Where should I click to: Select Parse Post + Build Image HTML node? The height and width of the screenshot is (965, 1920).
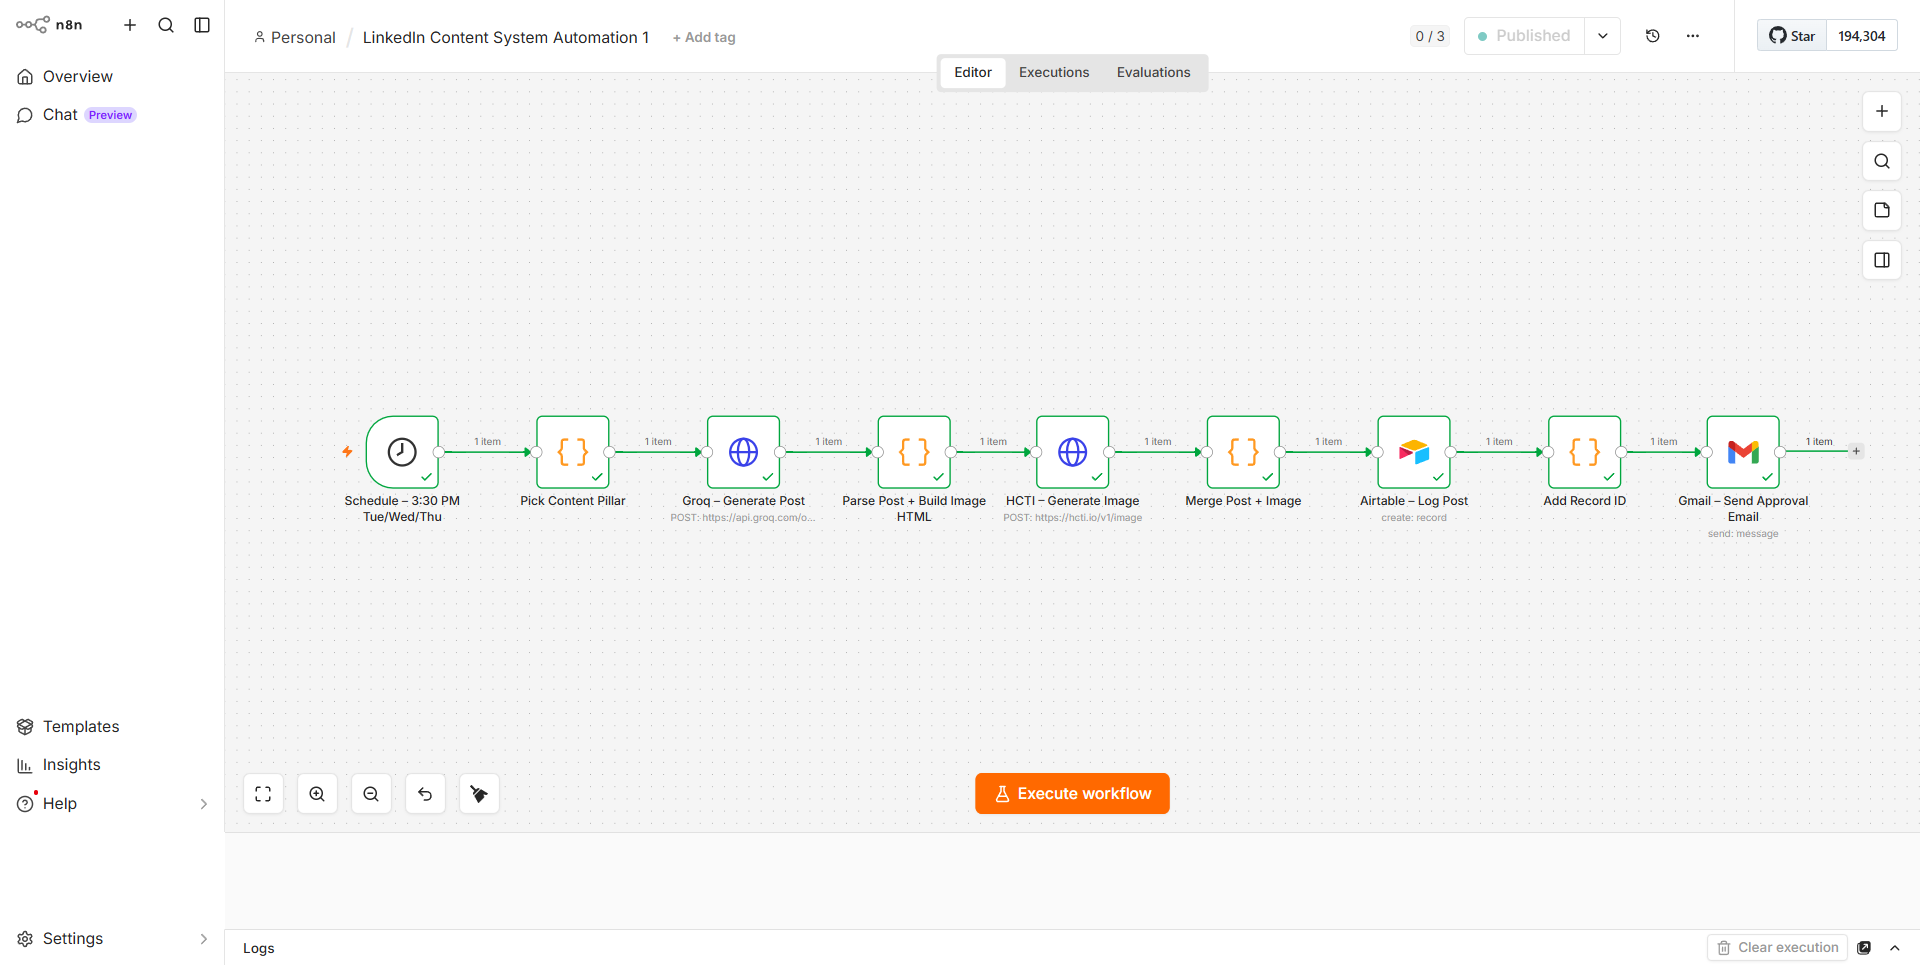(914, 452)
